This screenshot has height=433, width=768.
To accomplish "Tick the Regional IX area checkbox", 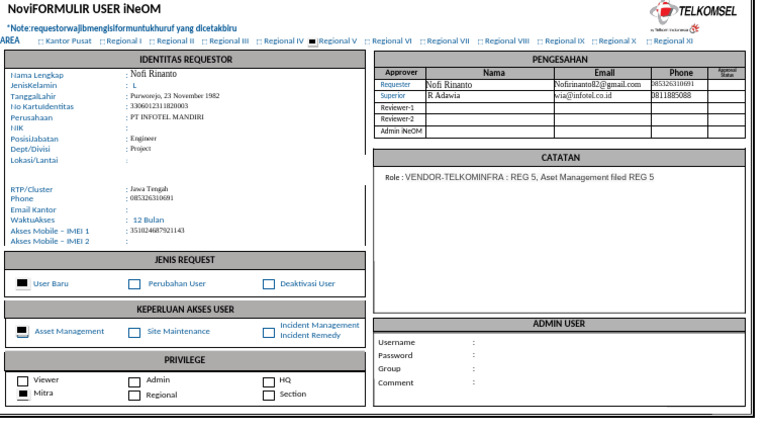I will [x=540, y=42].
